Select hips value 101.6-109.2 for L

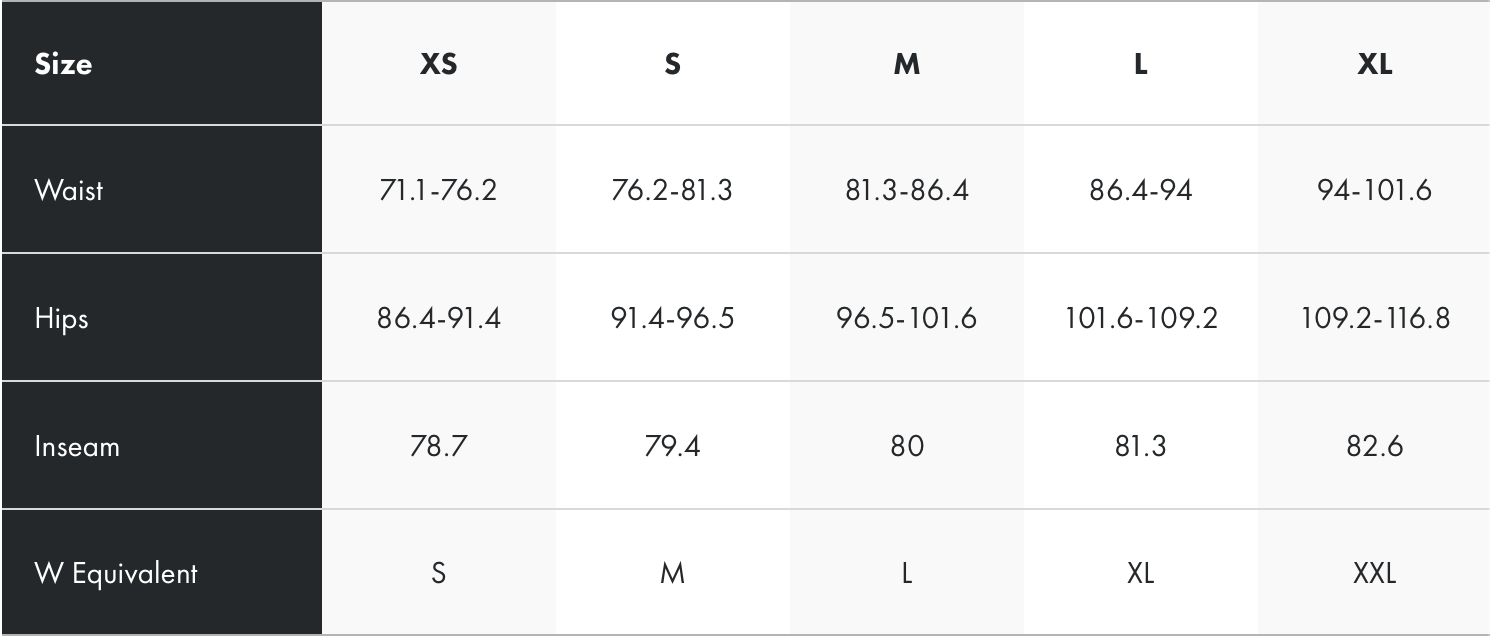(x=1140, y=318)
